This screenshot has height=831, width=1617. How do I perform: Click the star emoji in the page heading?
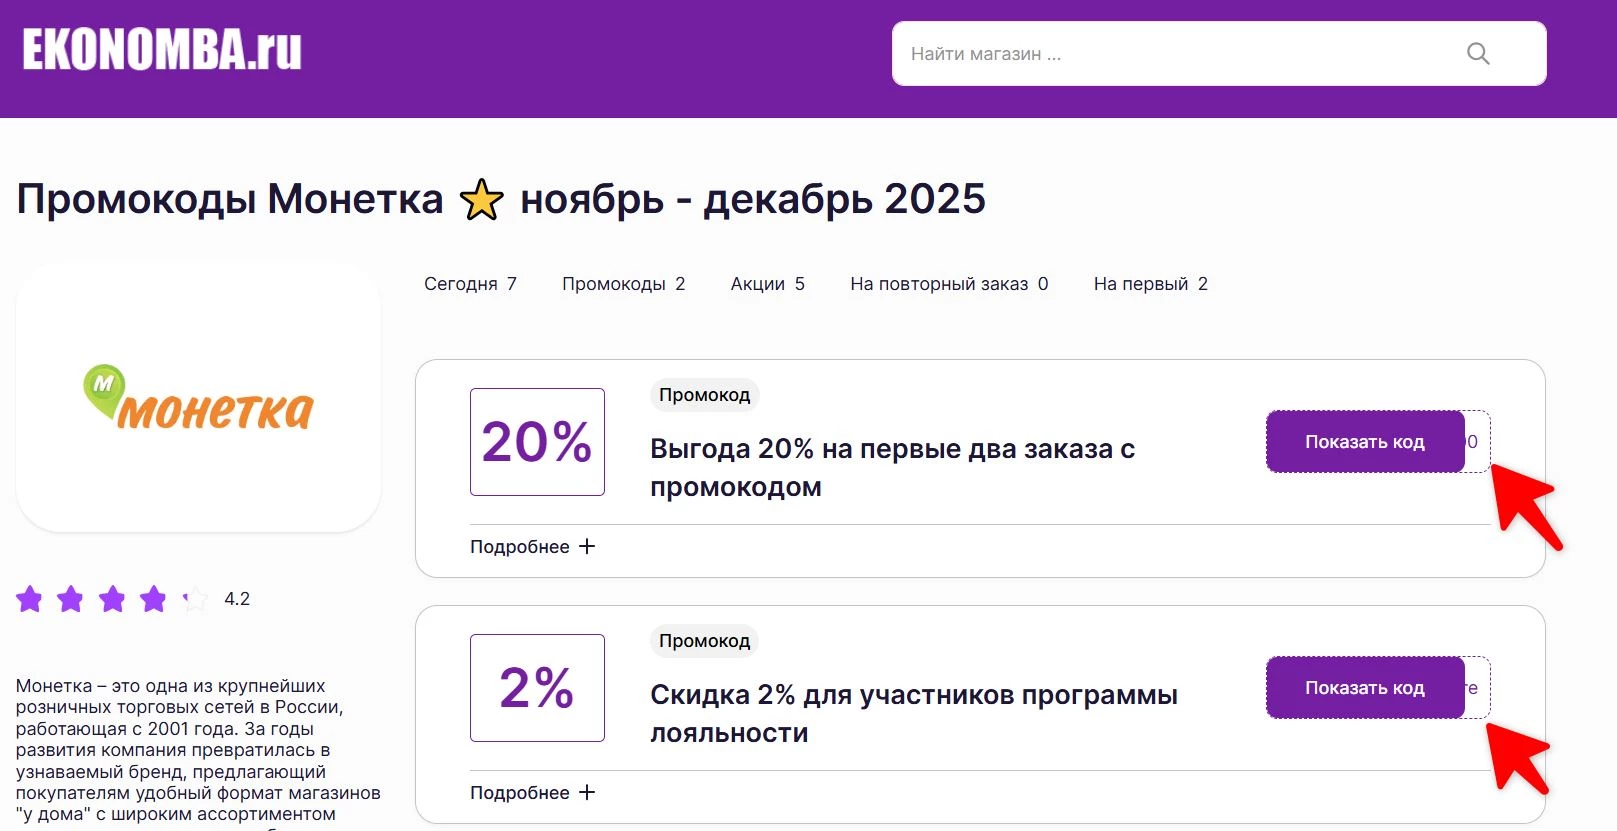pyautogui.click(x=483, y=198)
